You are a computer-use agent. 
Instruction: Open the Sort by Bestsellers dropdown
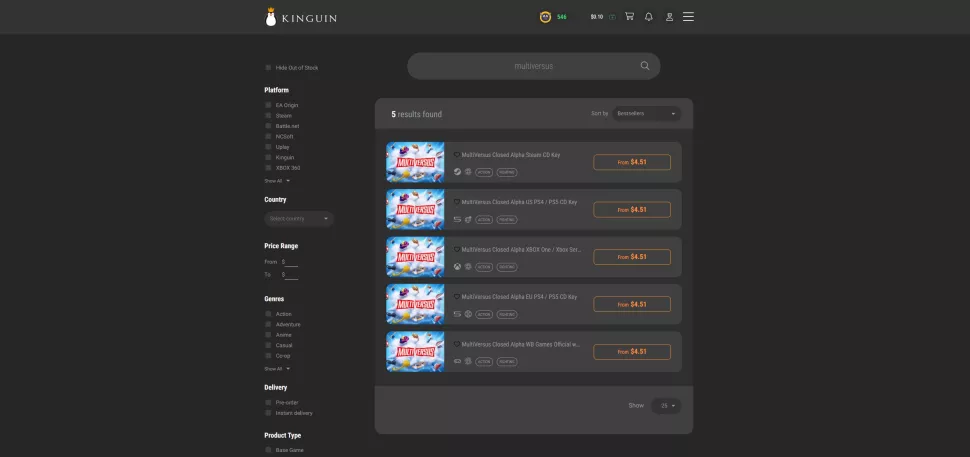646,114
